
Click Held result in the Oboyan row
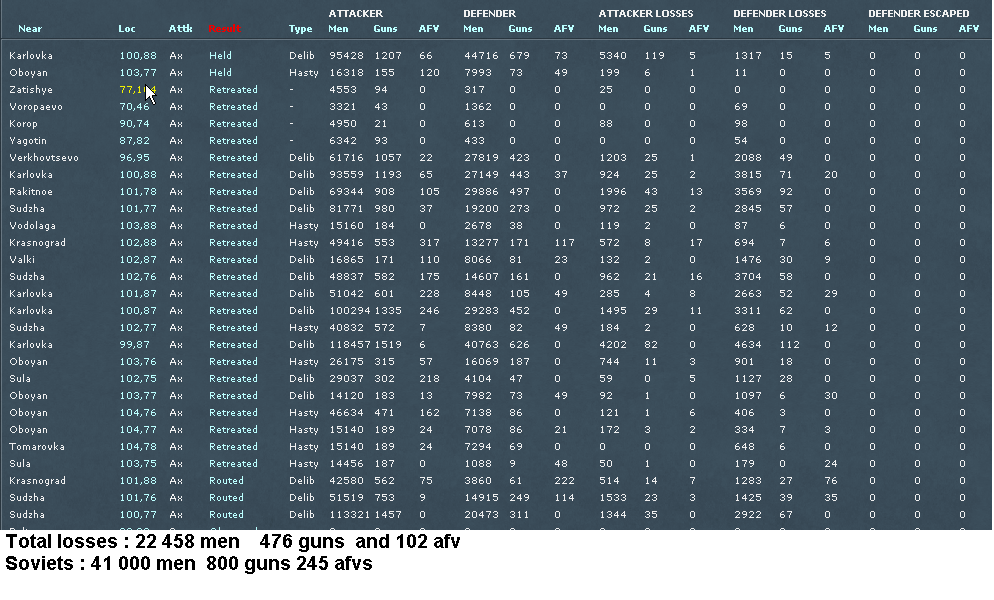[221, 73]
